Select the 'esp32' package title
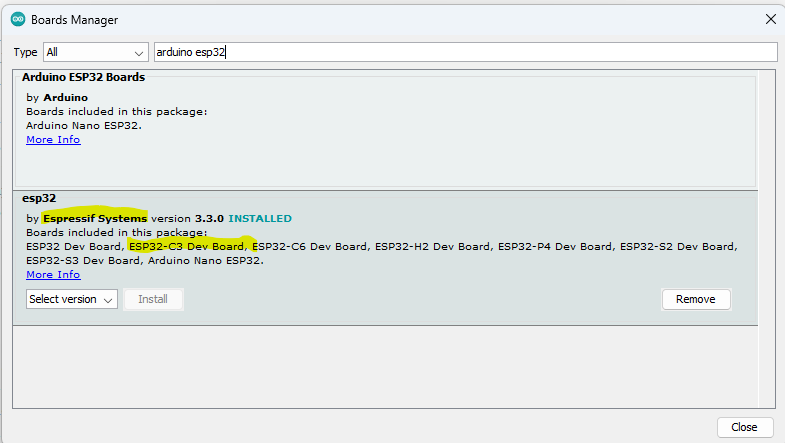The width and height of the screenshot is (785, 443). (39, 198)
